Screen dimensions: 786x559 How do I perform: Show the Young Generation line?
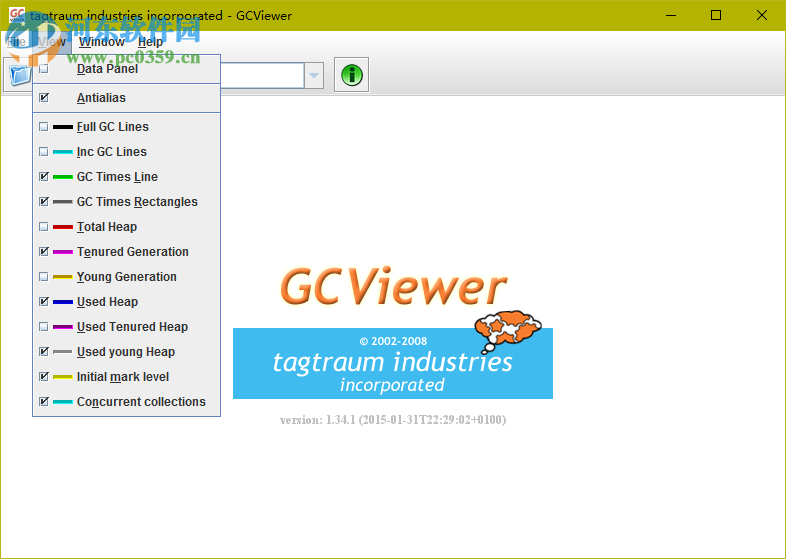[126, 277]
